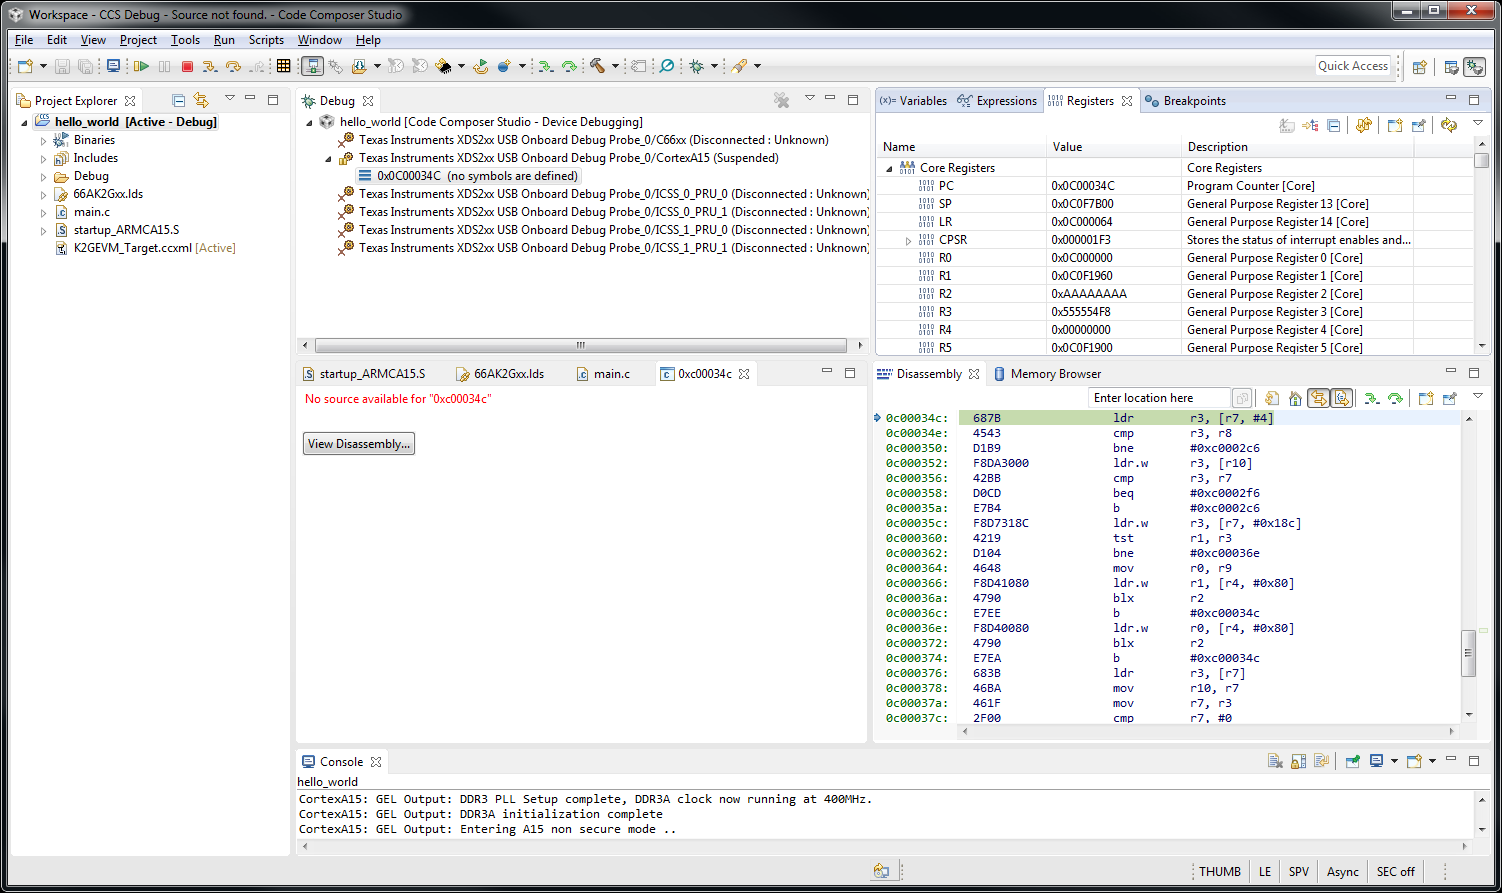Click the Enter location here field
Screen dimensions: 1502x893
click(x=1157, y=398)
